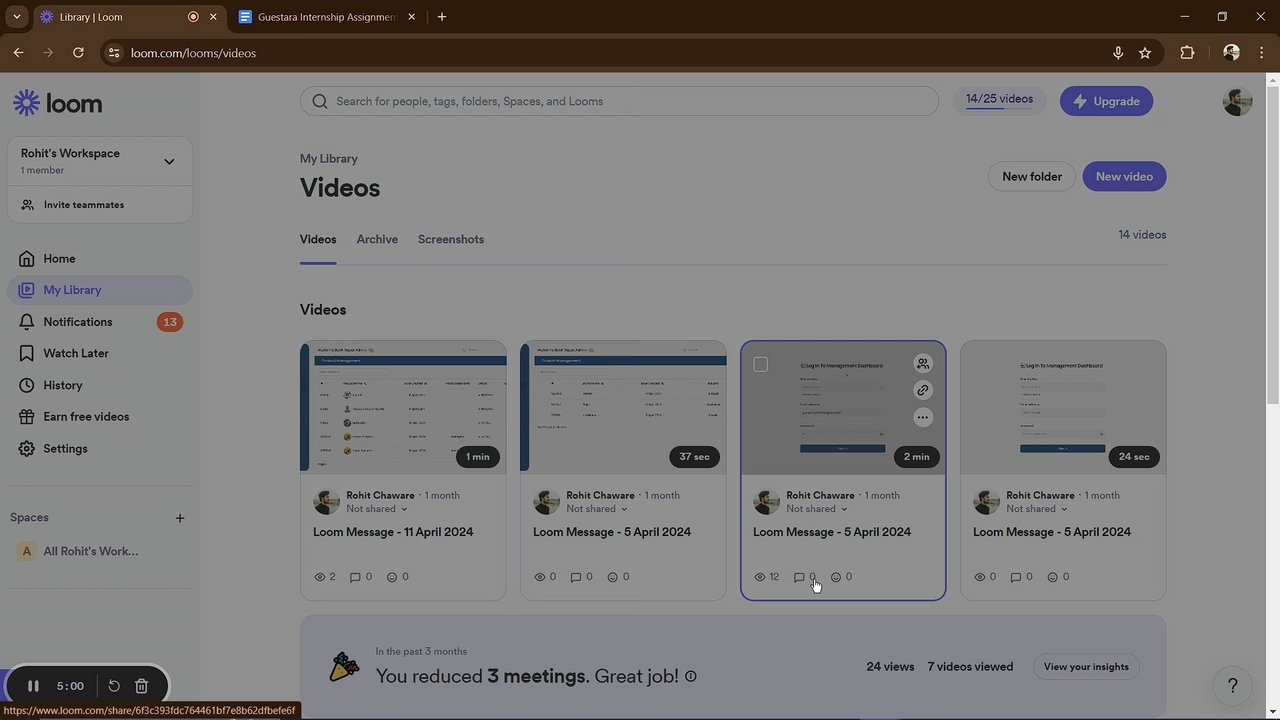
Task: Click the New folder button
Action: tap(1032, 177)
